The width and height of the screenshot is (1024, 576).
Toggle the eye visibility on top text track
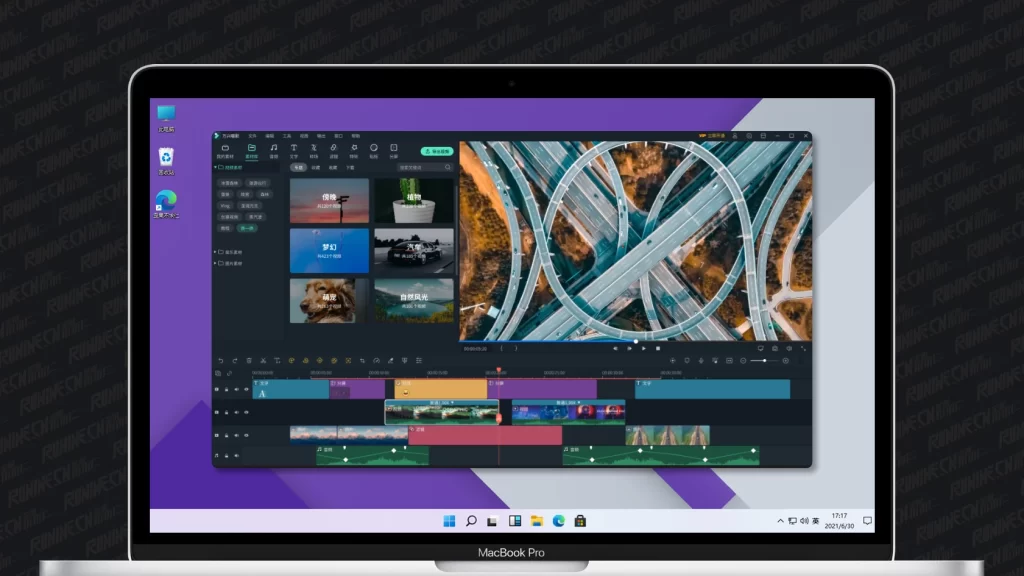pyautogui.click(x=246, y=389)
